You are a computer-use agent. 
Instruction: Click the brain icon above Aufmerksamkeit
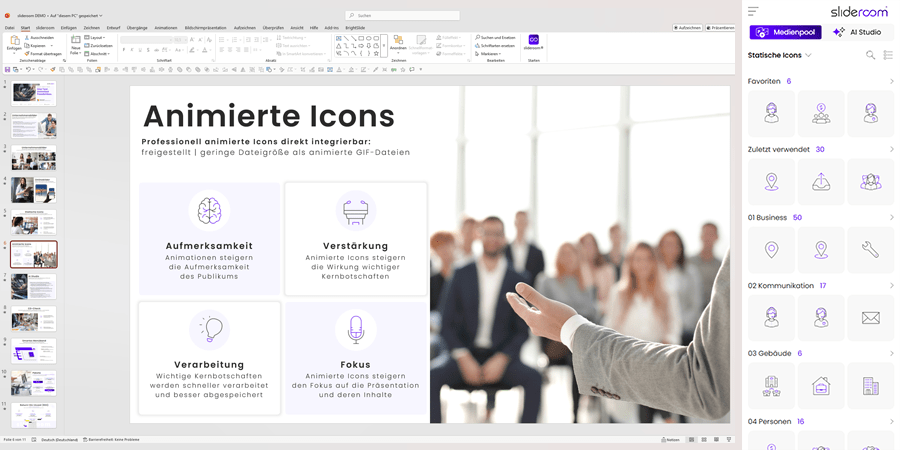209,211
